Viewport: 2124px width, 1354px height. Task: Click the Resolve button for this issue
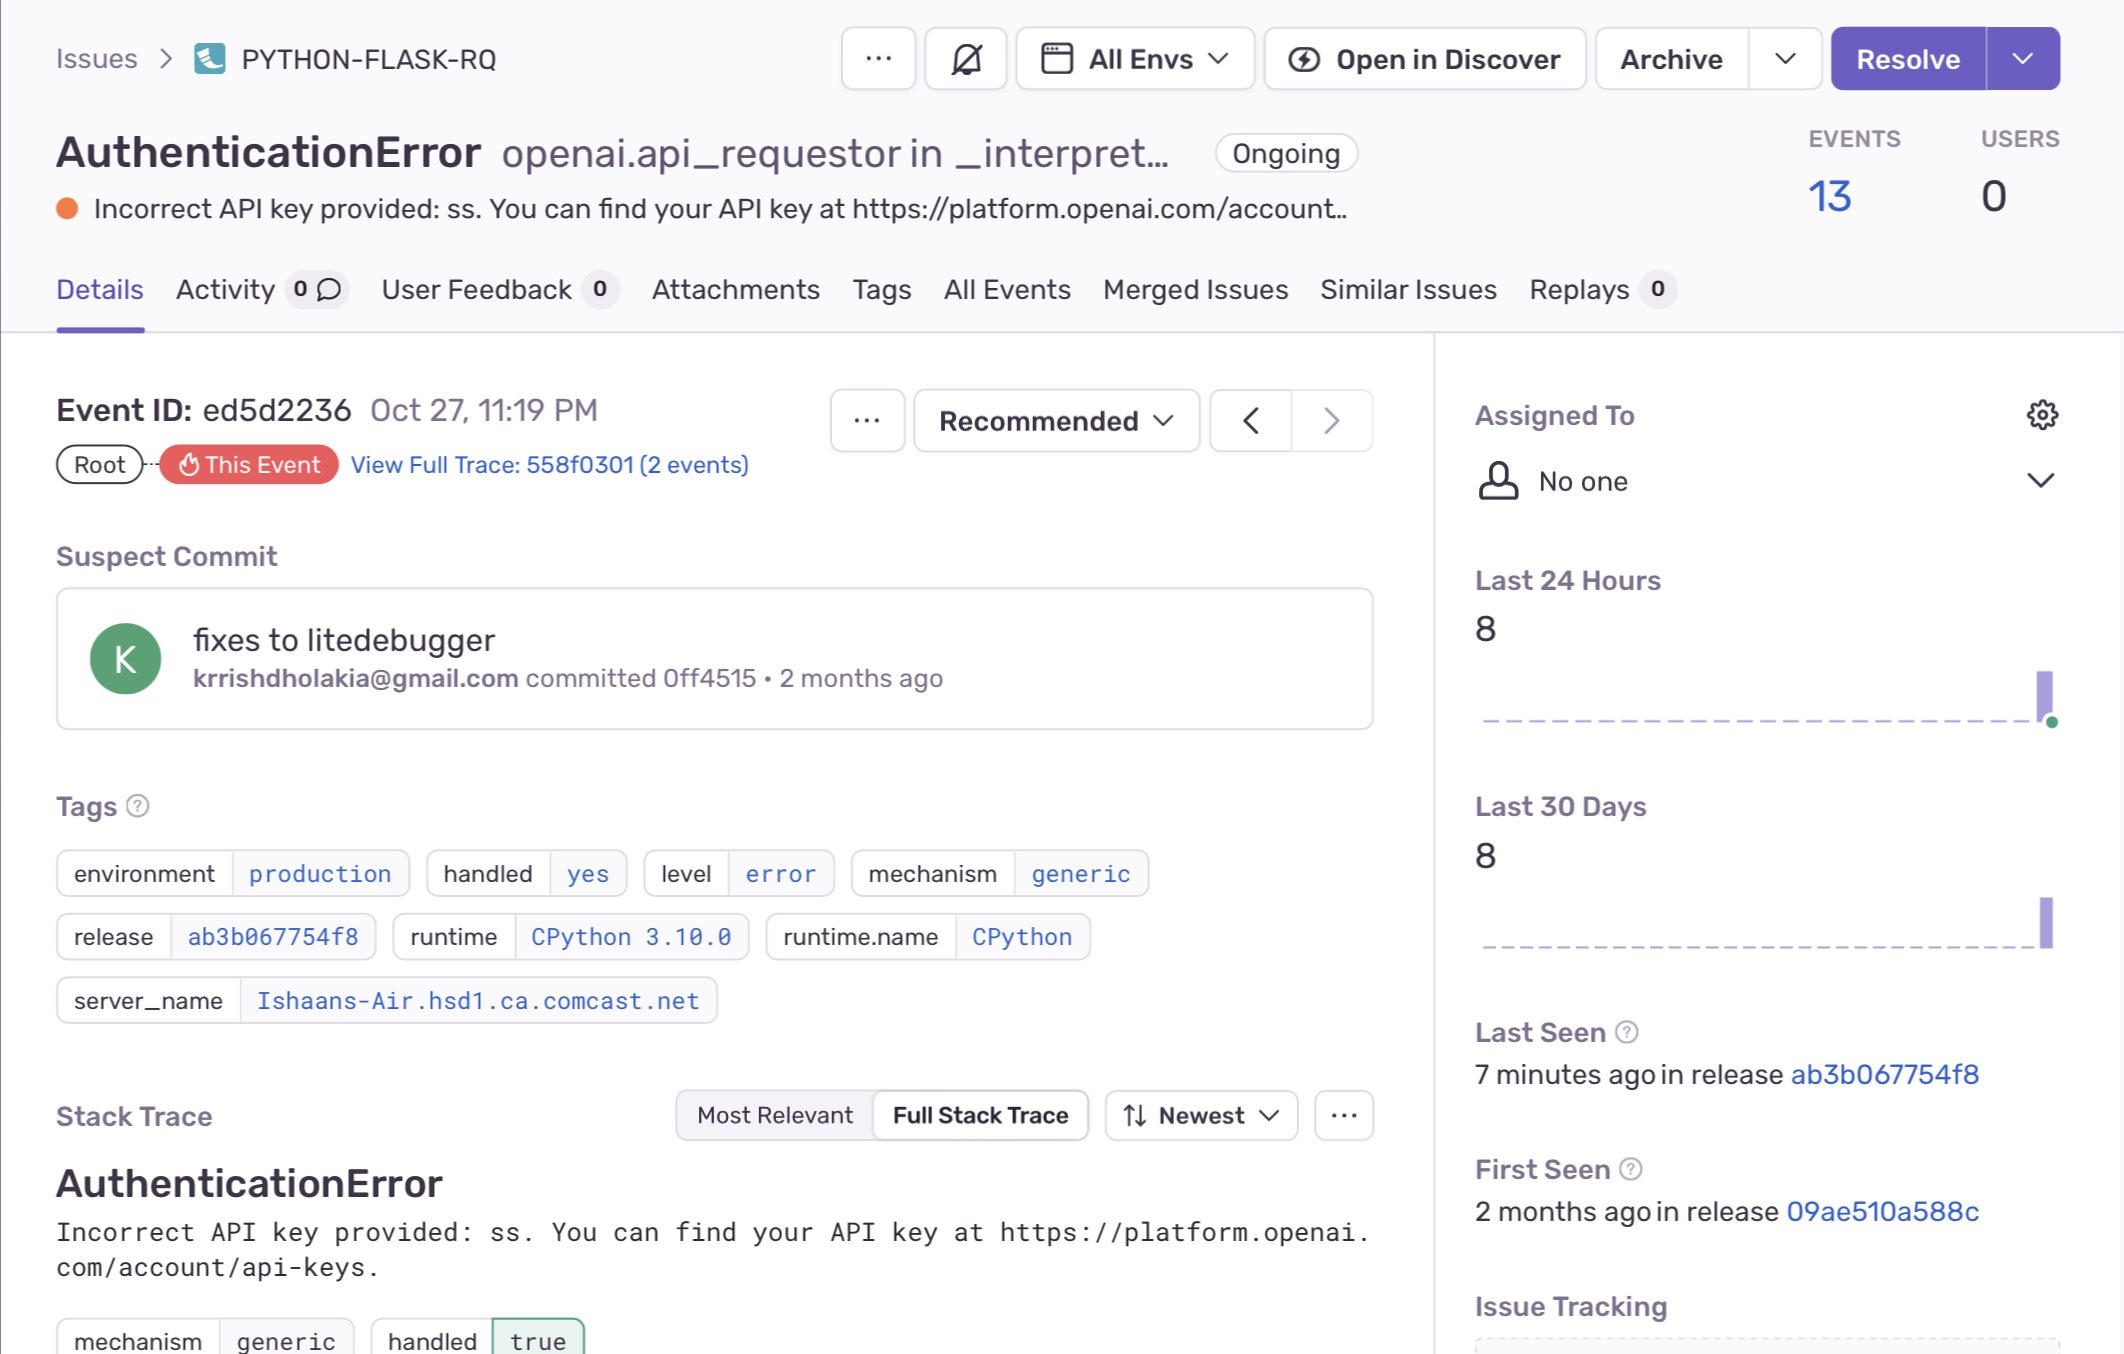[1907, 59]
